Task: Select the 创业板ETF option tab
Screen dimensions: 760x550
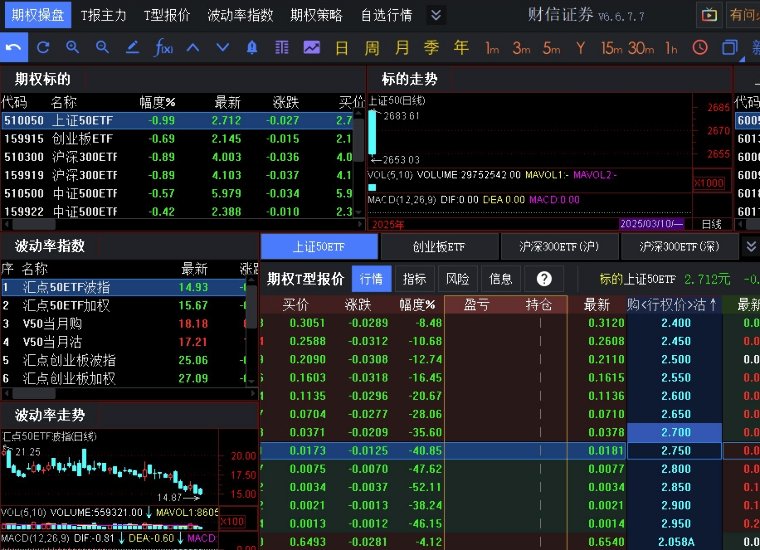Action: [x=439, y=247]
